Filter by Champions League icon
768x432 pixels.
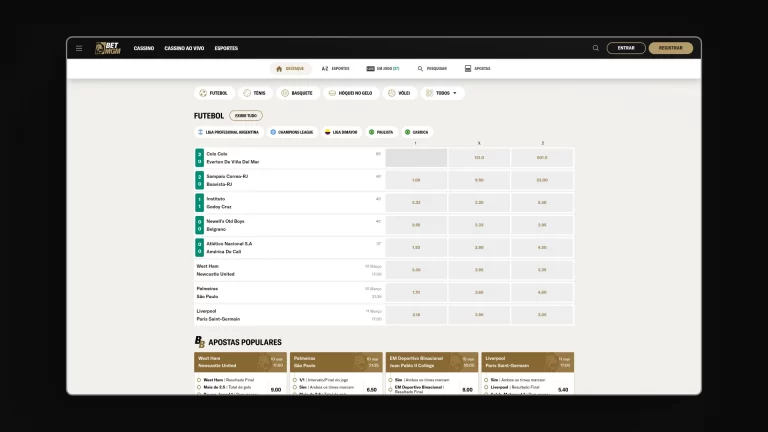coord(273,132)
